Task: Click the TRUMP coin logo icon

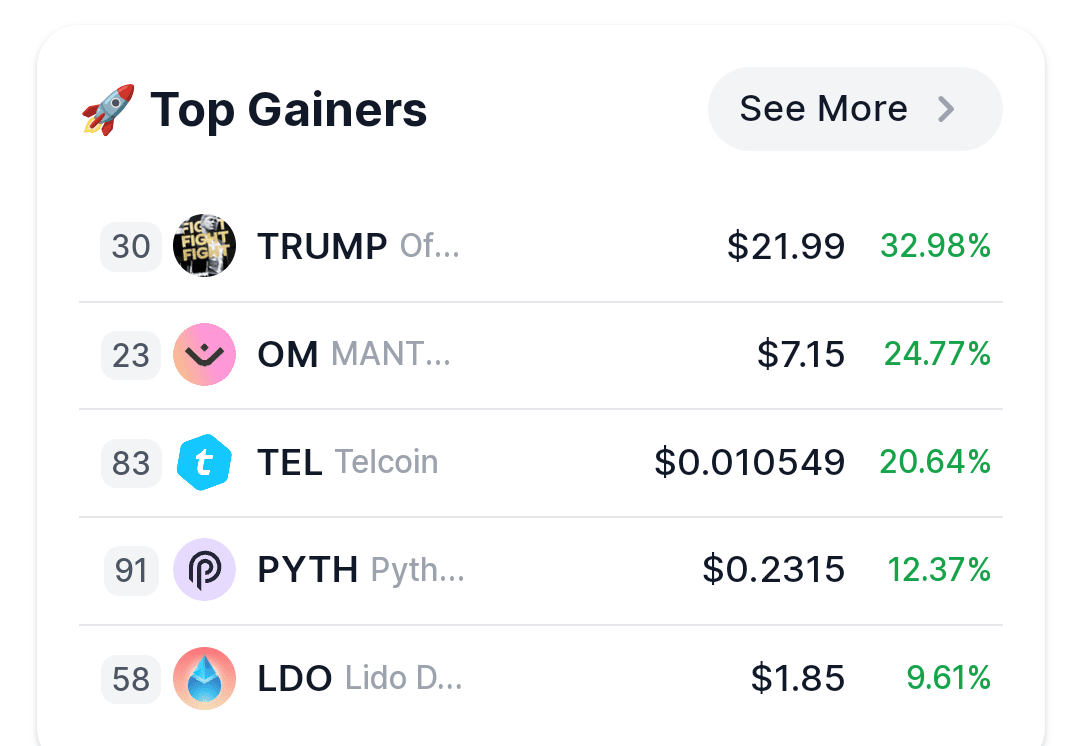Action: (x=204, y=246)
